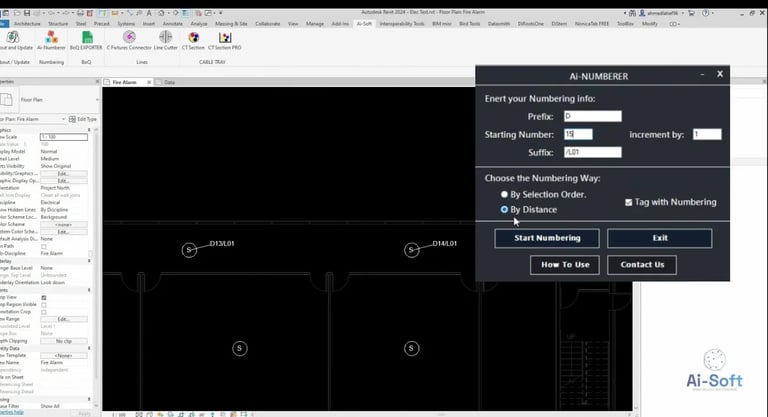This screenshot has height=417, width=768.
Task: Select the By Distance radio option
Action: tap(504, 209)
